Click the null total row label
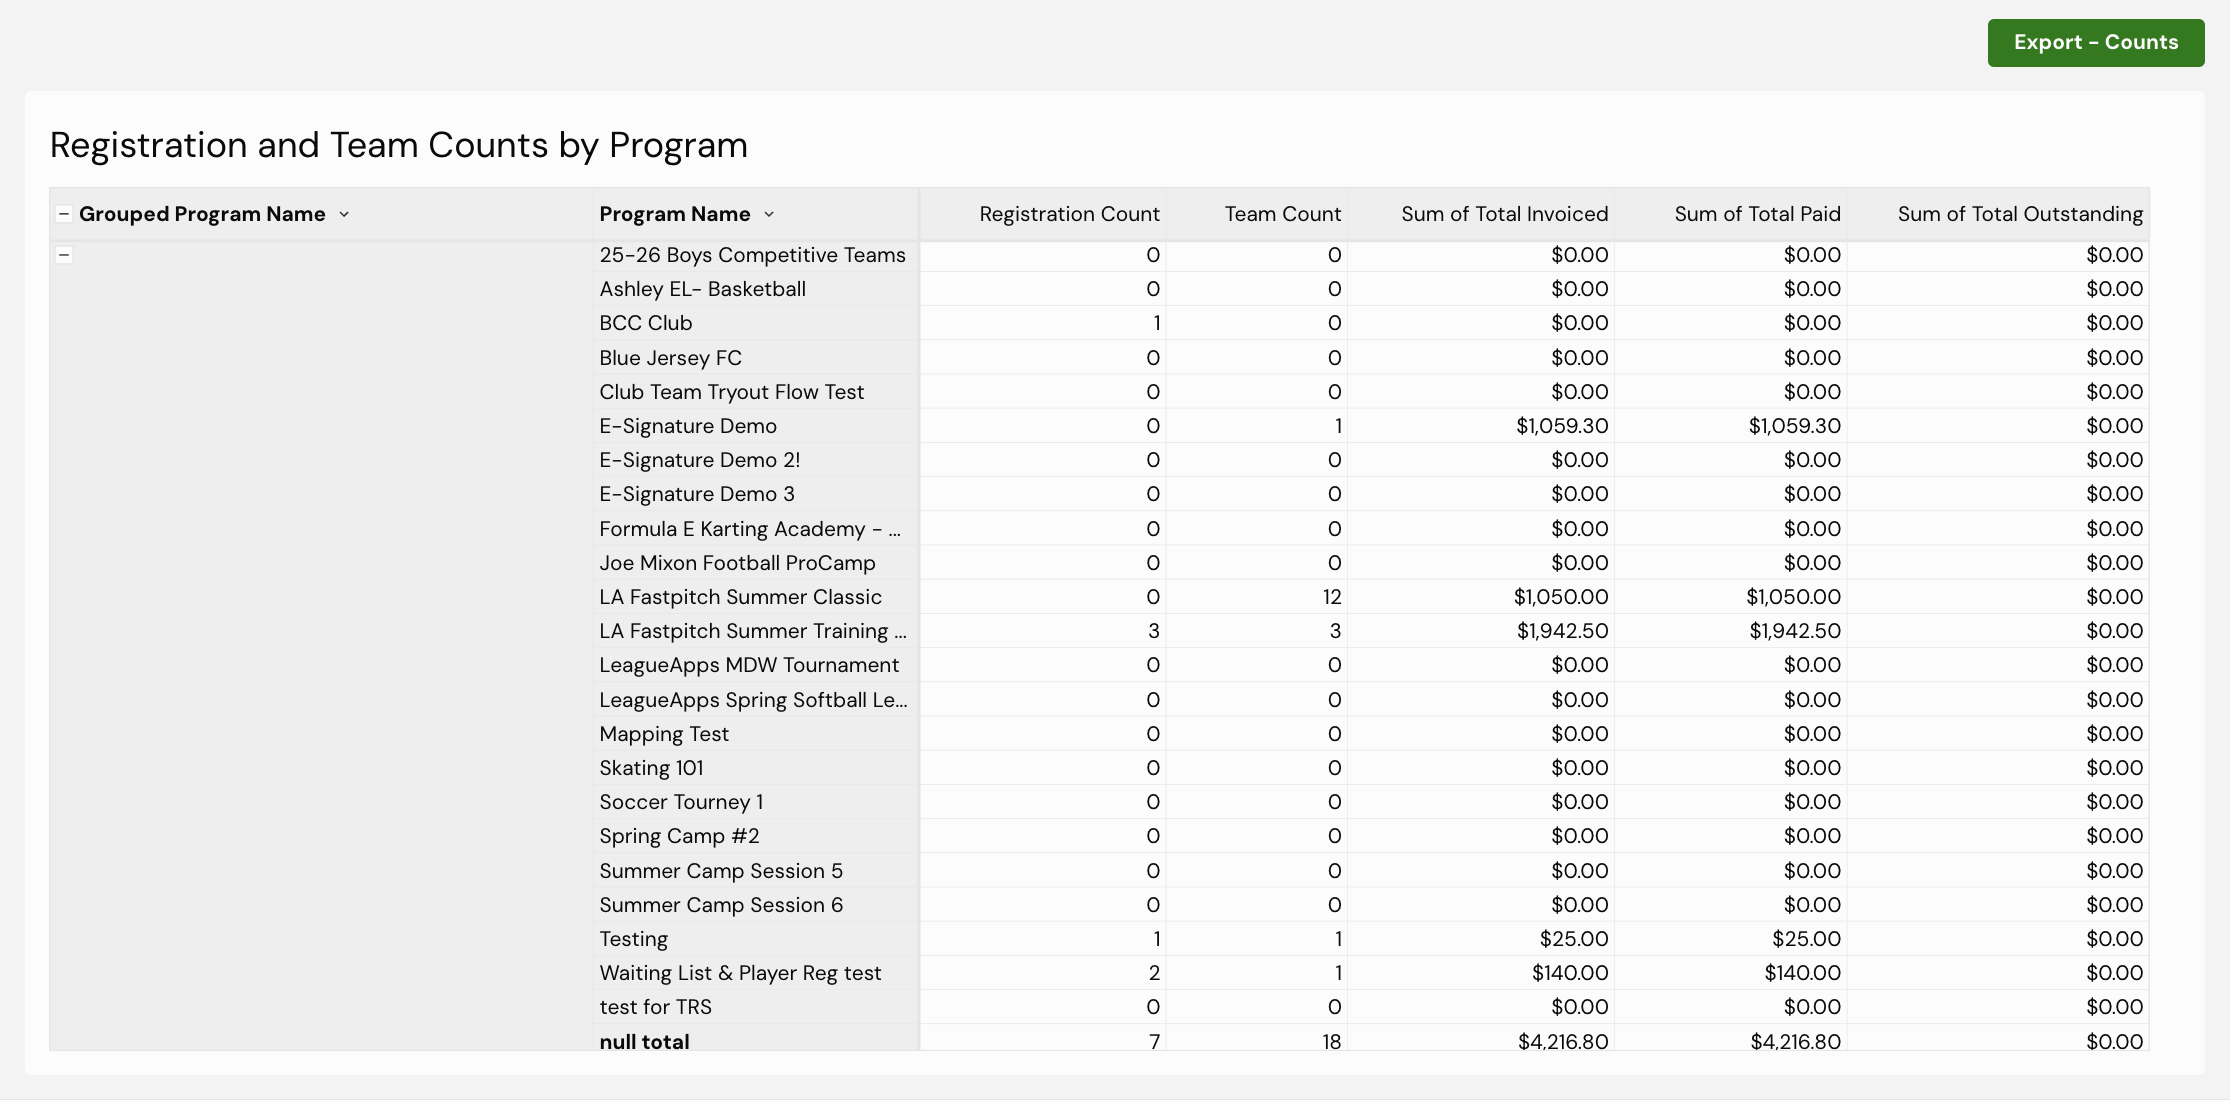Image resolution: width=2230 pixels, height=1100 pixels. (x=644, y=1041)
